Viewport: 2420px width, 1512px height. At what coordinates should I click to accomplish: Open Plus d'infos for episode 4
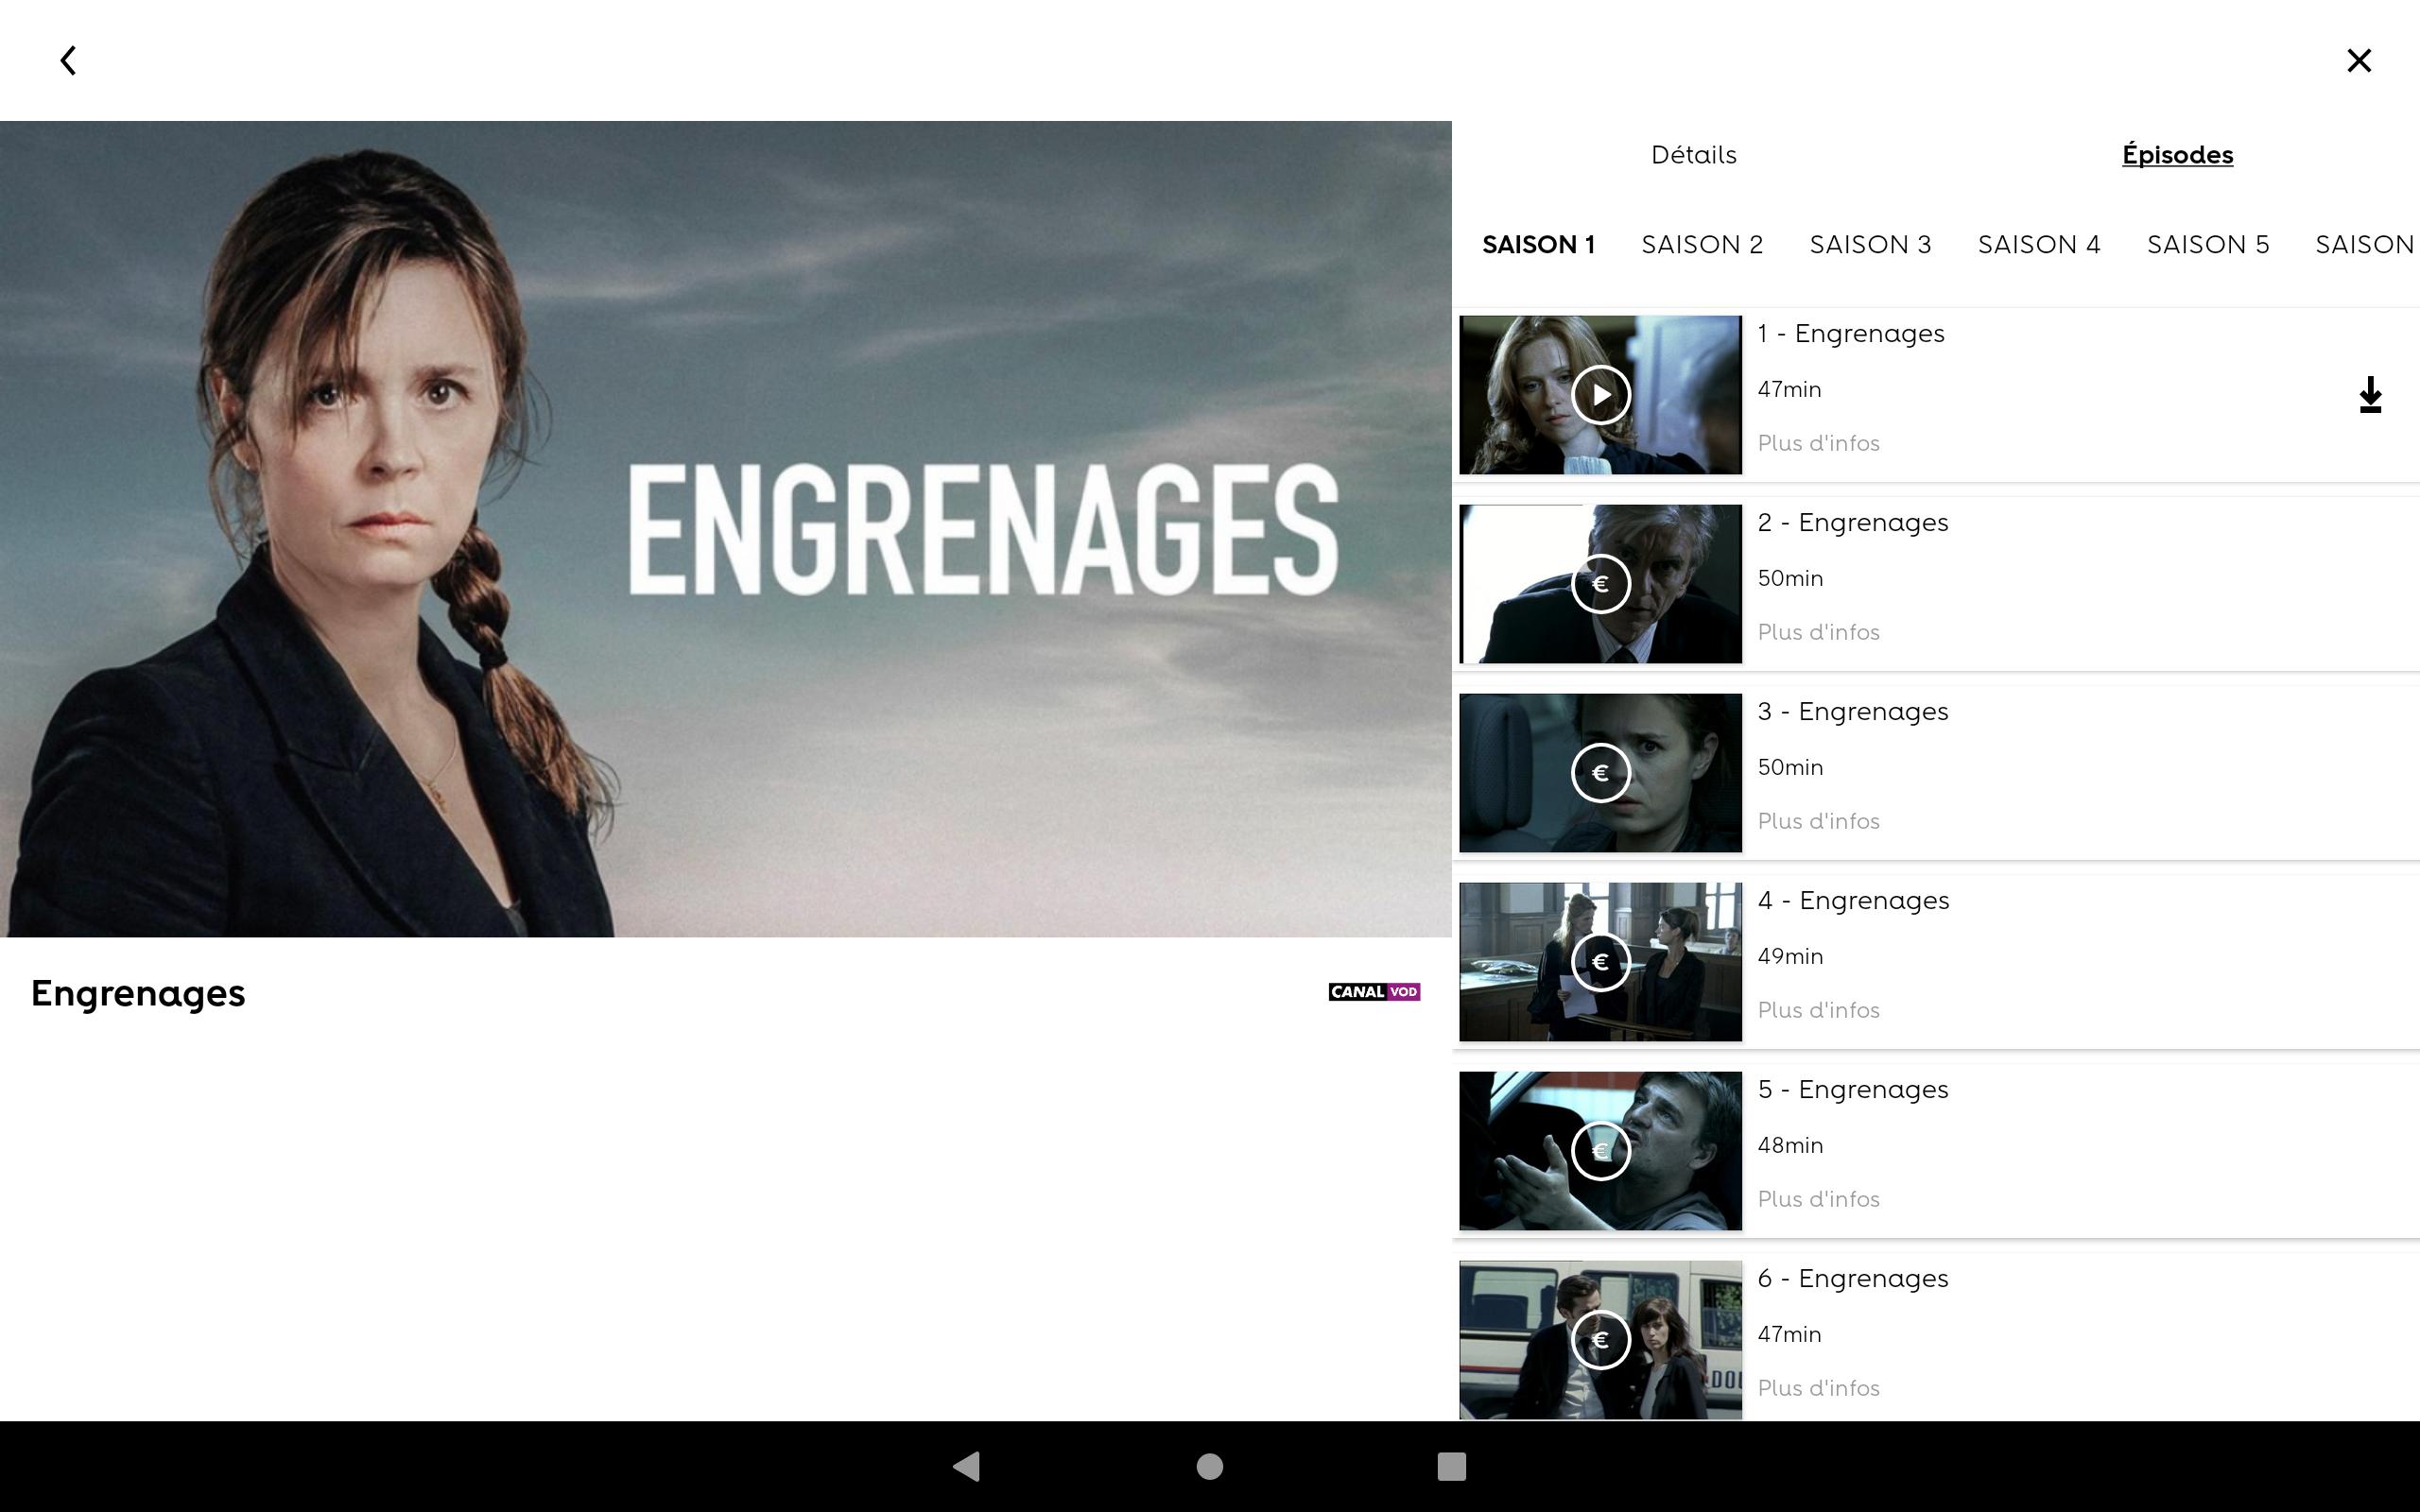1818,1010
